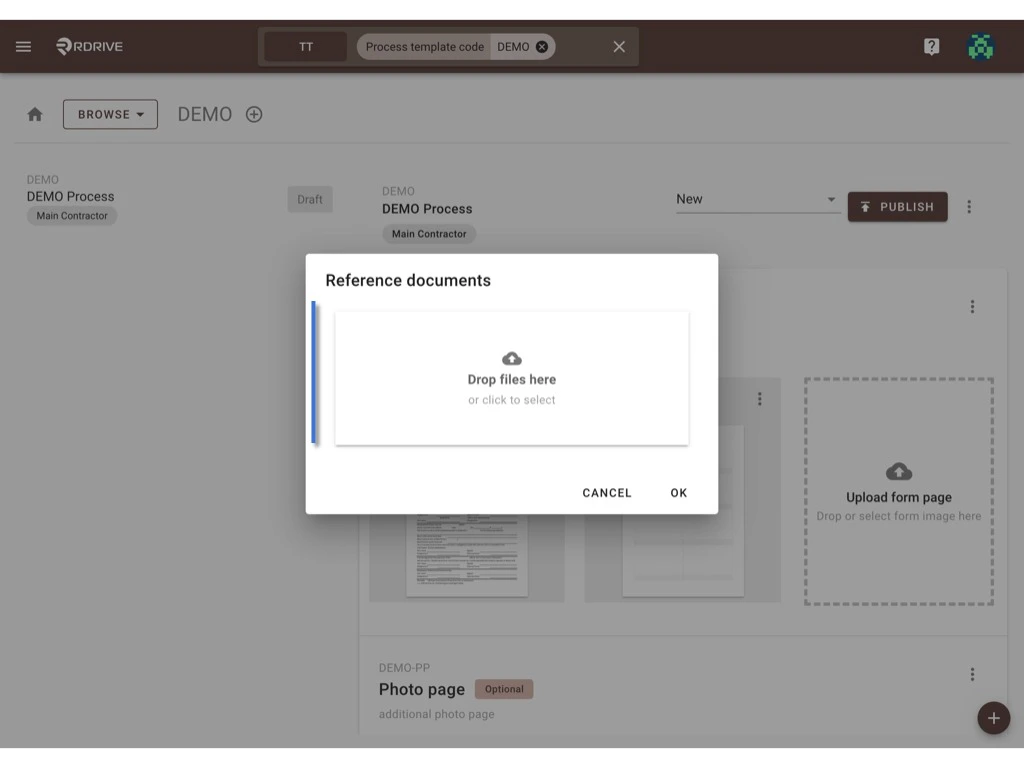
Task: Click the cloud icon in Upload form page box
Action: point(897,471)
